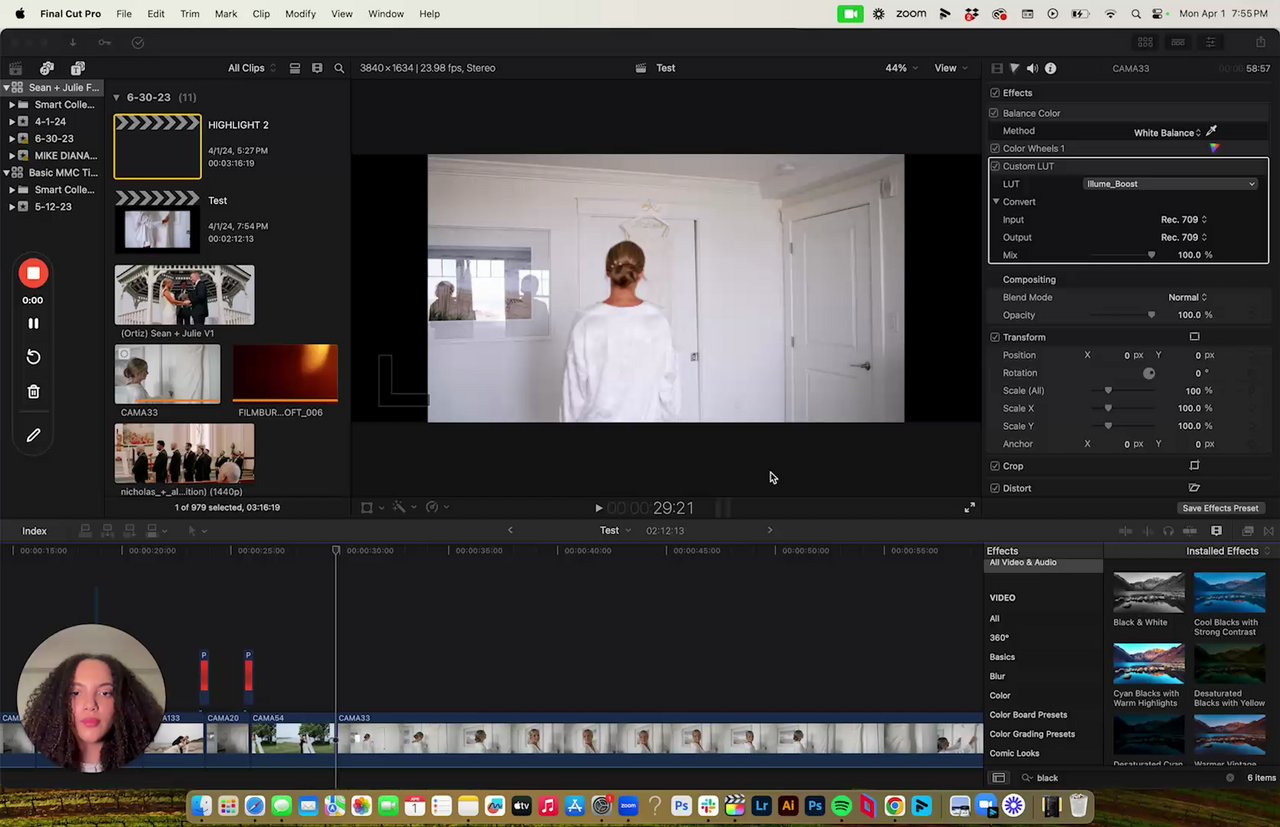1280x827 pixels.
Task: Open the Audio inspector speaker icon
Action: (1032, 68)
